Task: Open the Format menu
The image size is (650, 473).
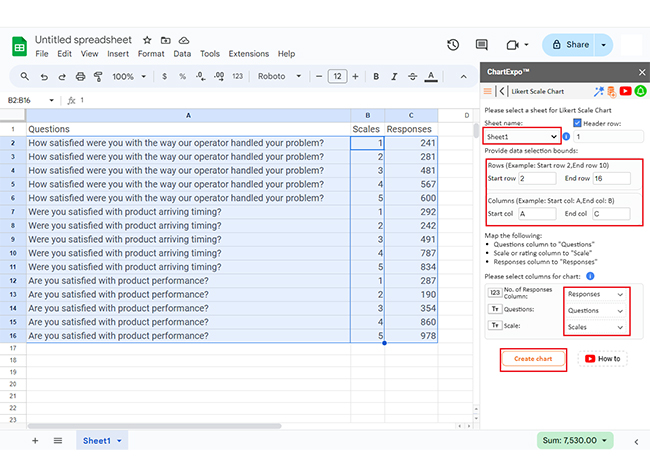Action: pos(151,54)
